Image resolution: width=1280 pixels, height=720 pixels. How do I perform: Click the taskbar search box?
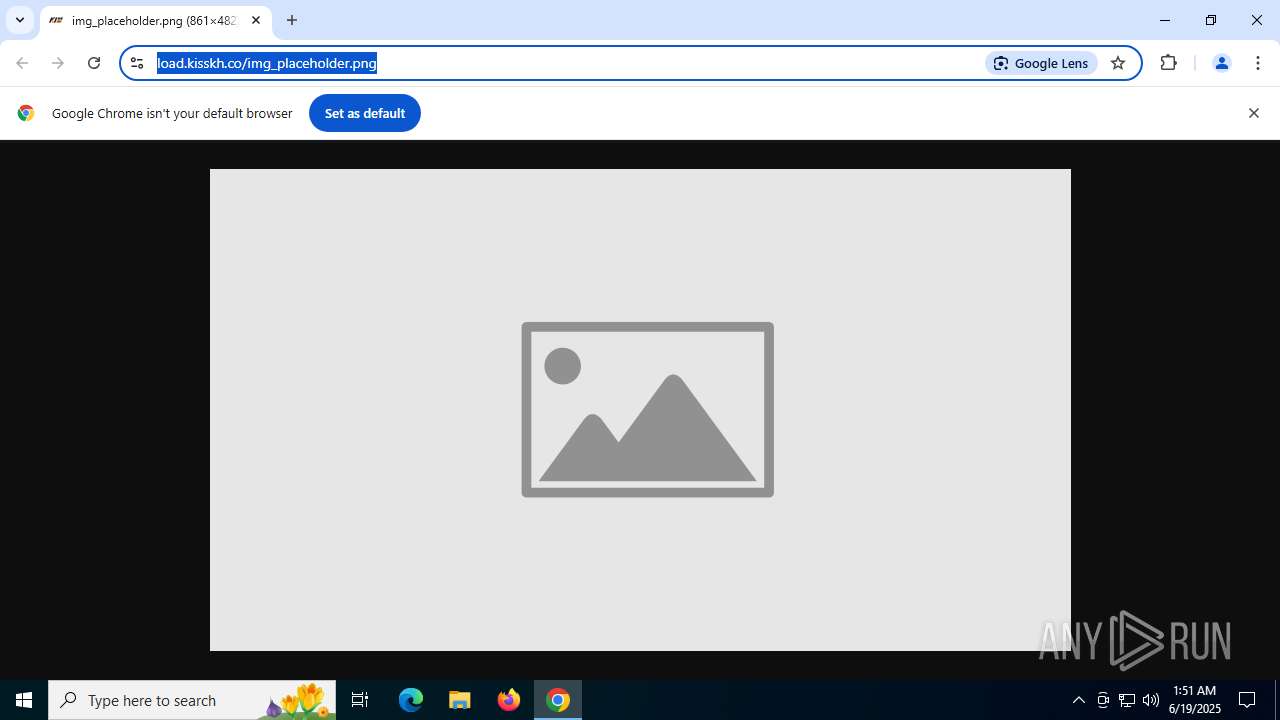192,700
